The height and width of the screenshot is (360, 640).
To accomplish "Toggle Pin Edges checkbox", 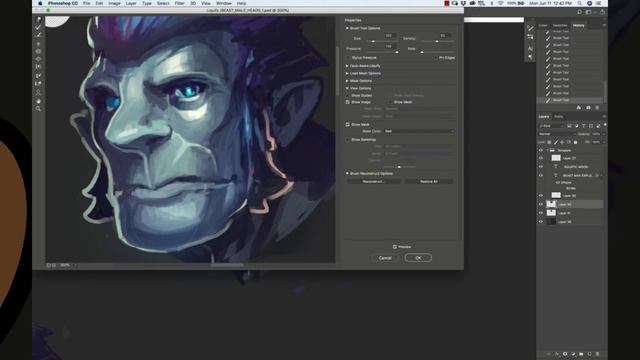I will 436,58.
